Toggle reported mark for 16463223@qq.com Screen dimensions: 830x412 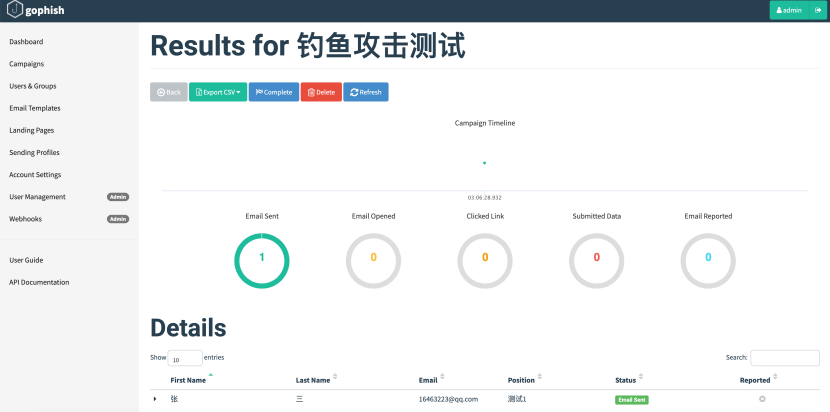click(762, 399)
